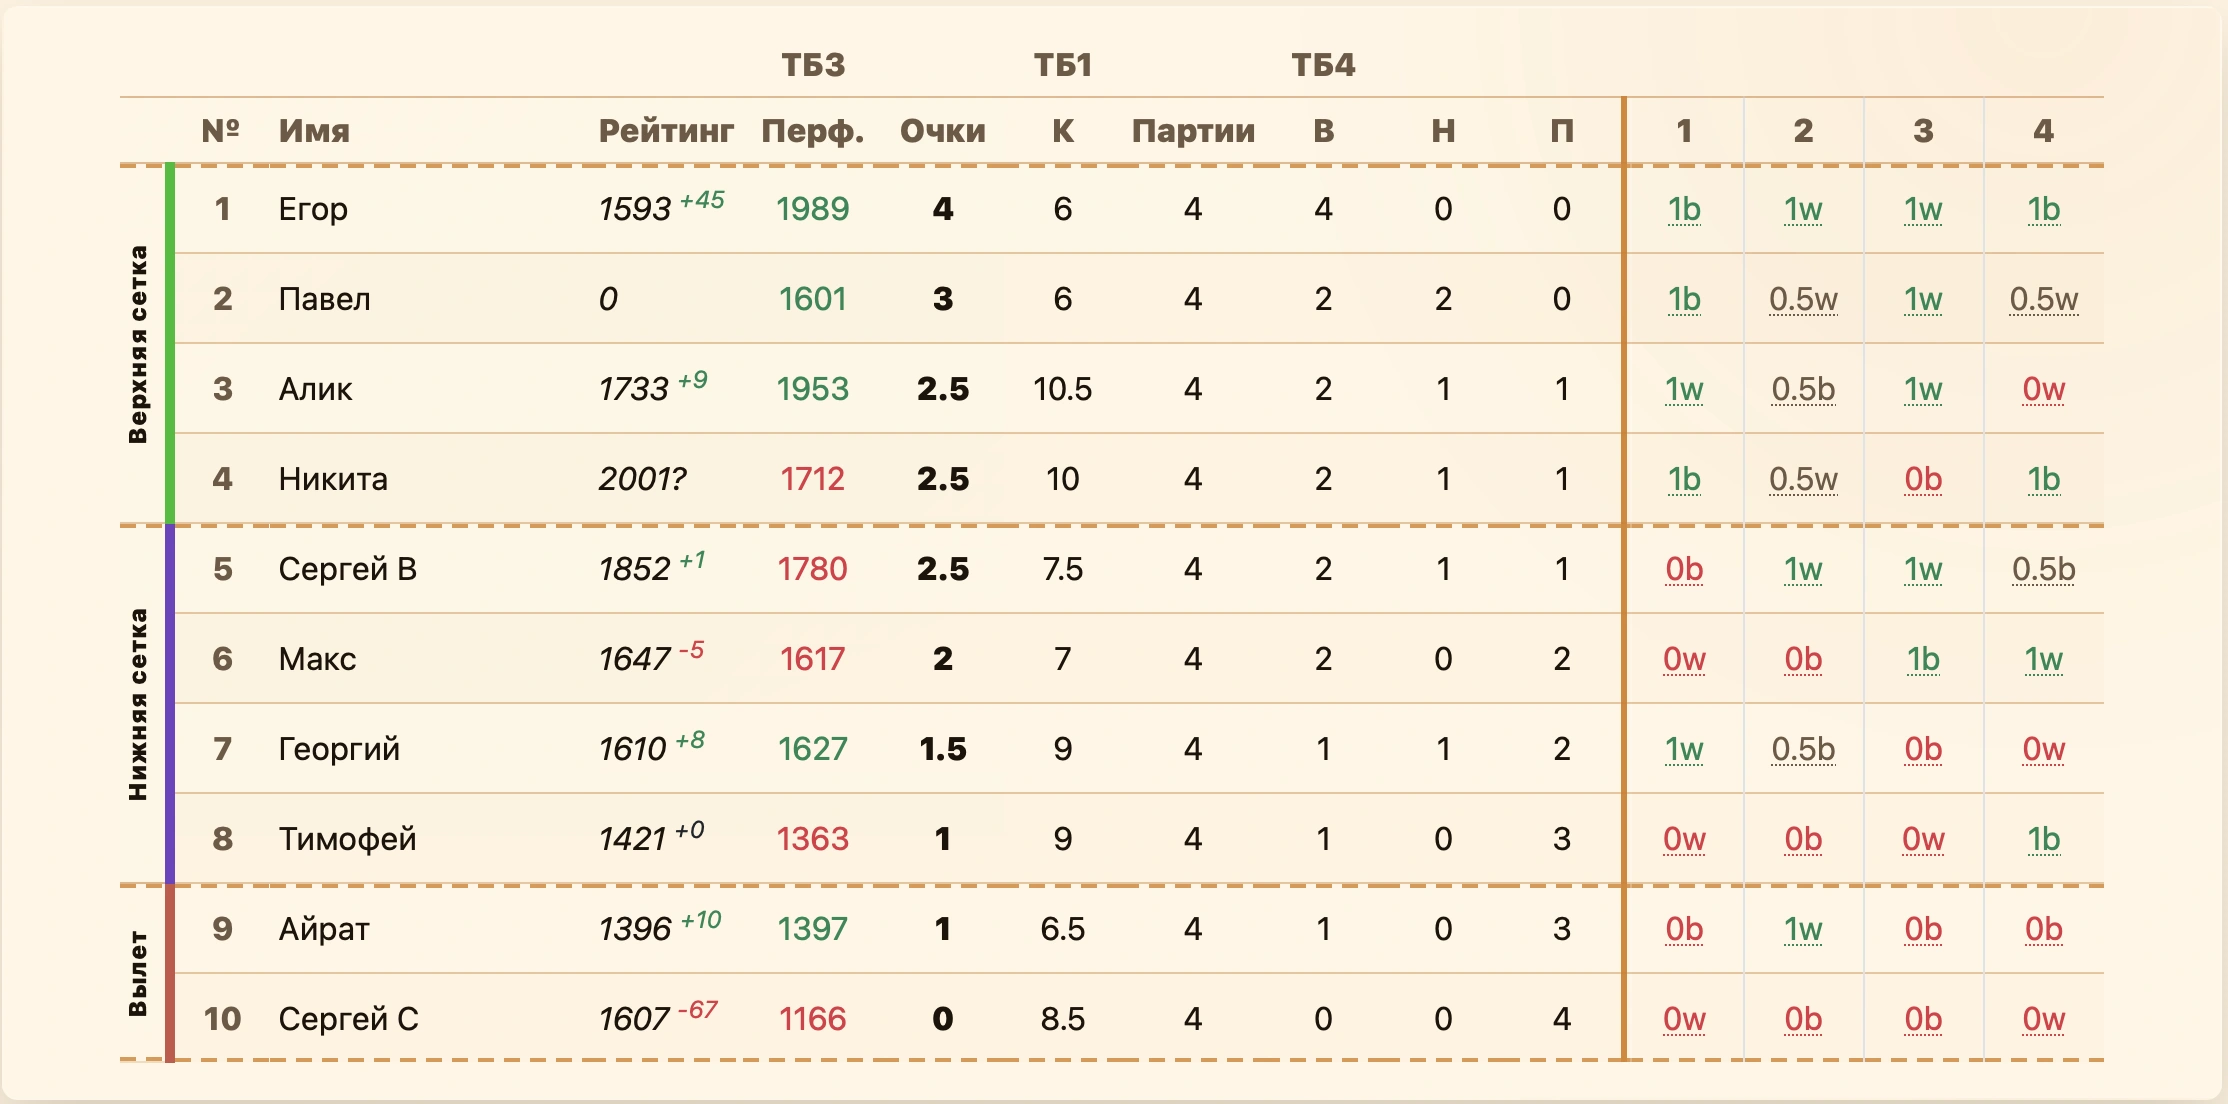Sort table by Рейтинг column header
This screenshot has width=2228, height=1104.
tap(666, 131)
